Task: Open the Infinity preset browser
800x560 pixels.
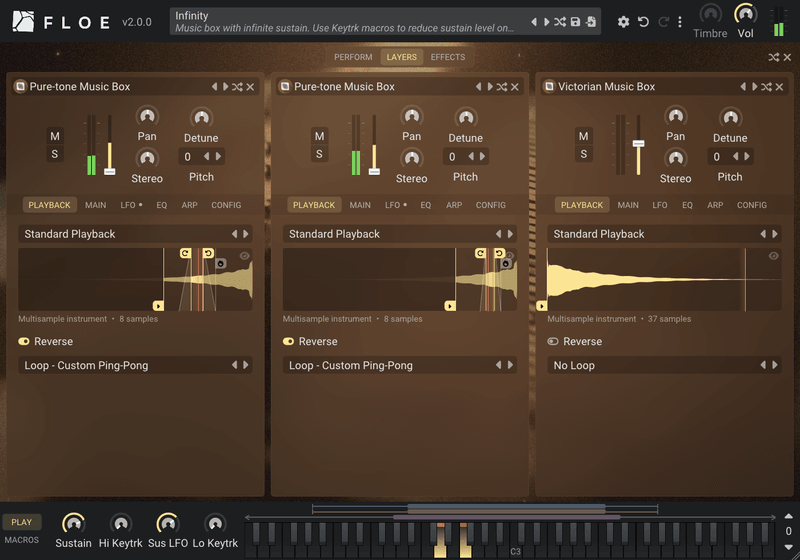Action: pos(349,22)
